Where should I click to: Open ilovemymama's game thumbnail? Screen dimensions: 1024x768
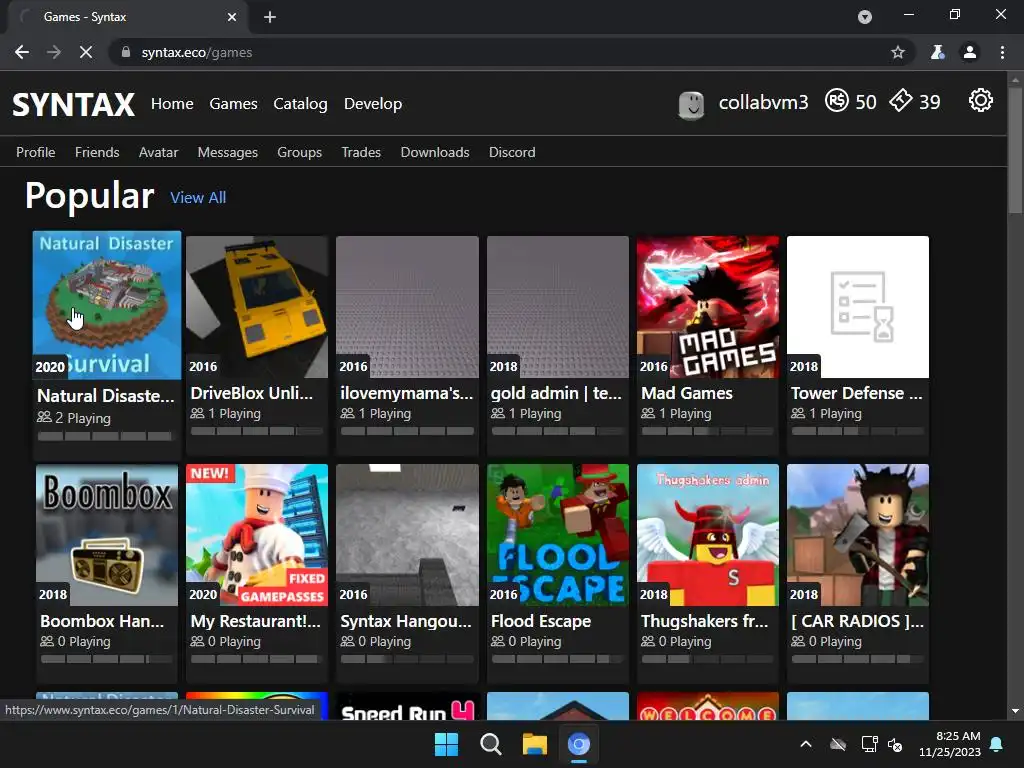point(407,307)
